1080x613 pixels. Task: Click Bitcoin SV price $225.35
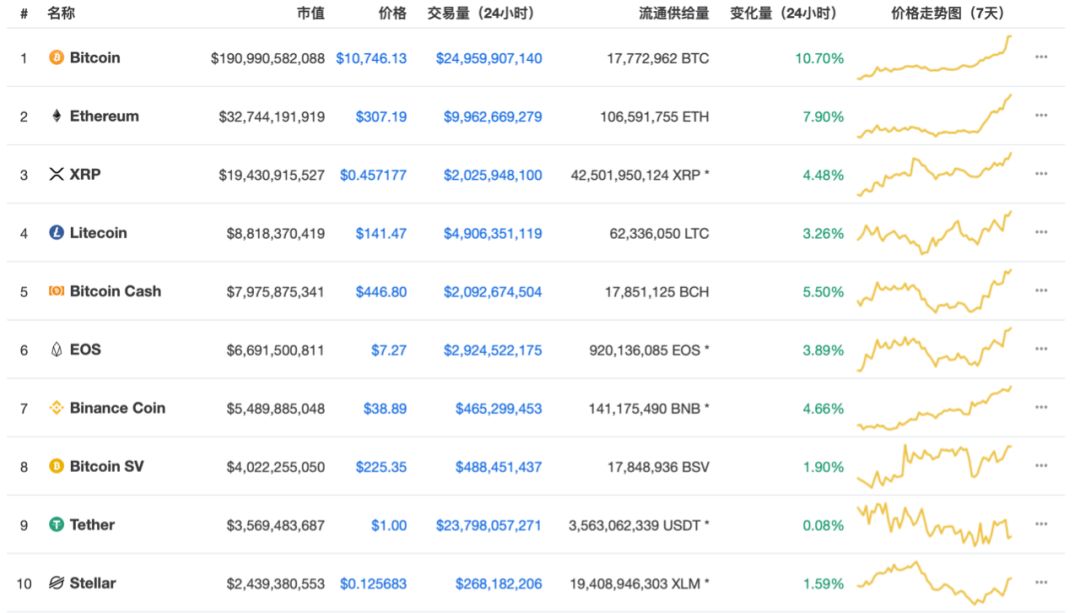click(381, 467)
